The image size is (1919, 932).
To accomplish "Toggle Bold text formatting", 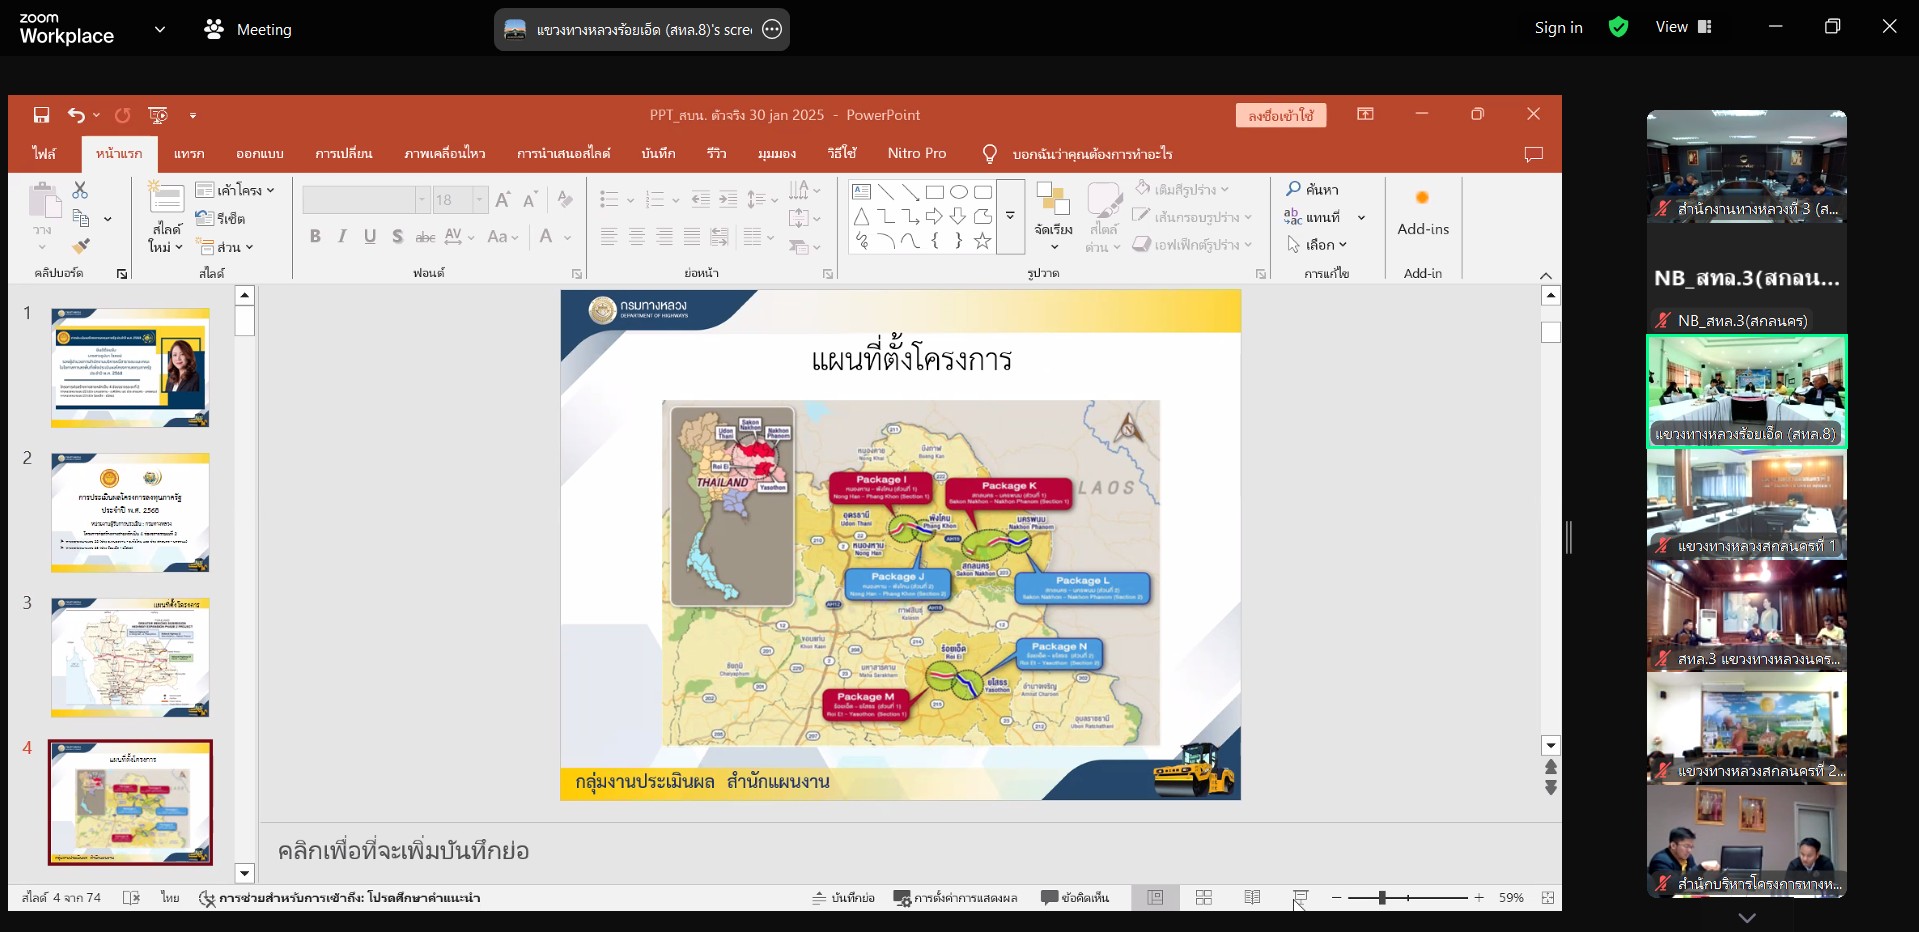I will 315,237.
